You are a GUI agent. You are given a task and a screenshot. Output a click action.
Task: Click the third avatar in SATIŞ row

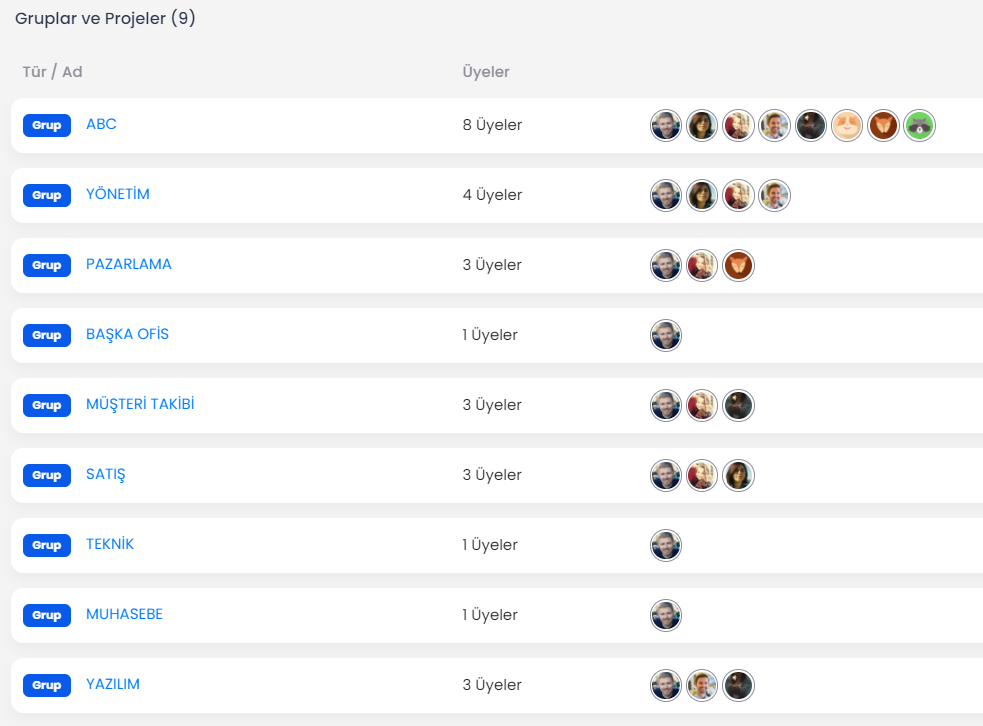(739, 476)
